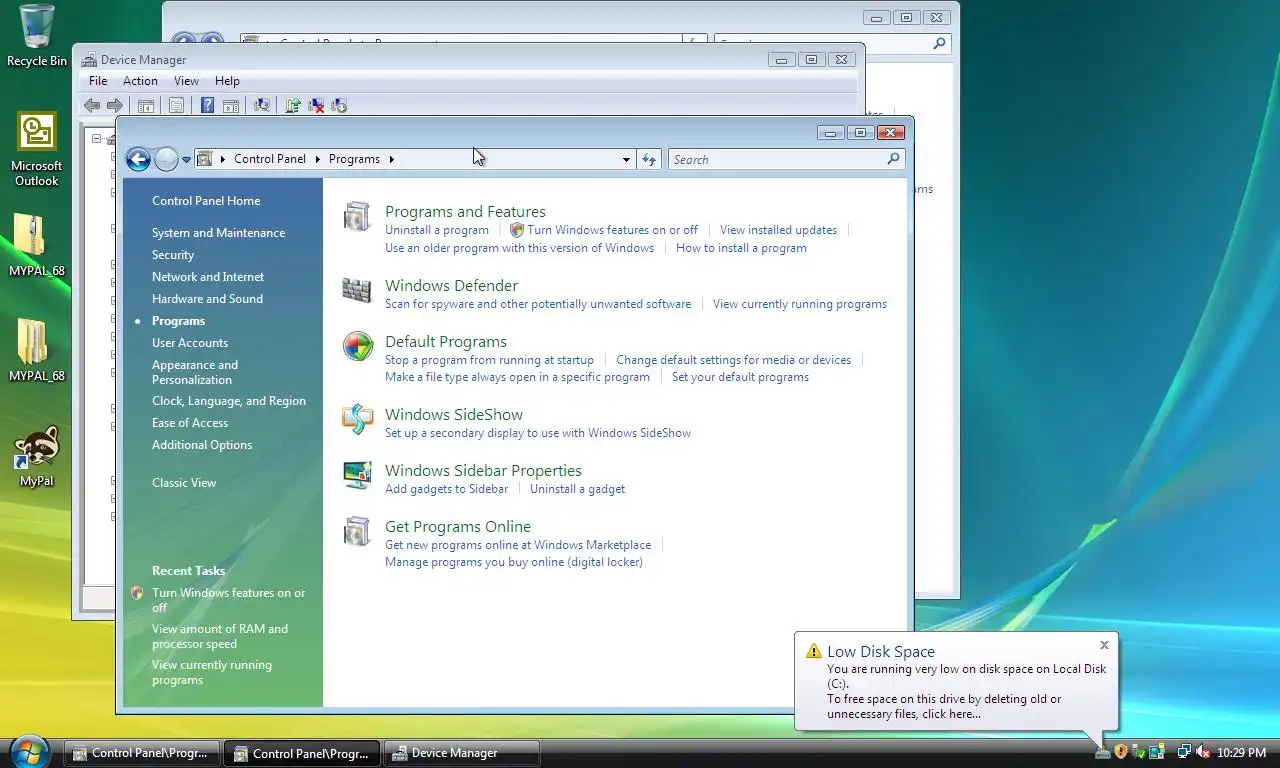Dismiss the Low Disk Space balloon with X
The width and height of the screenshot is (1280, 768).
coord(1104,645)
